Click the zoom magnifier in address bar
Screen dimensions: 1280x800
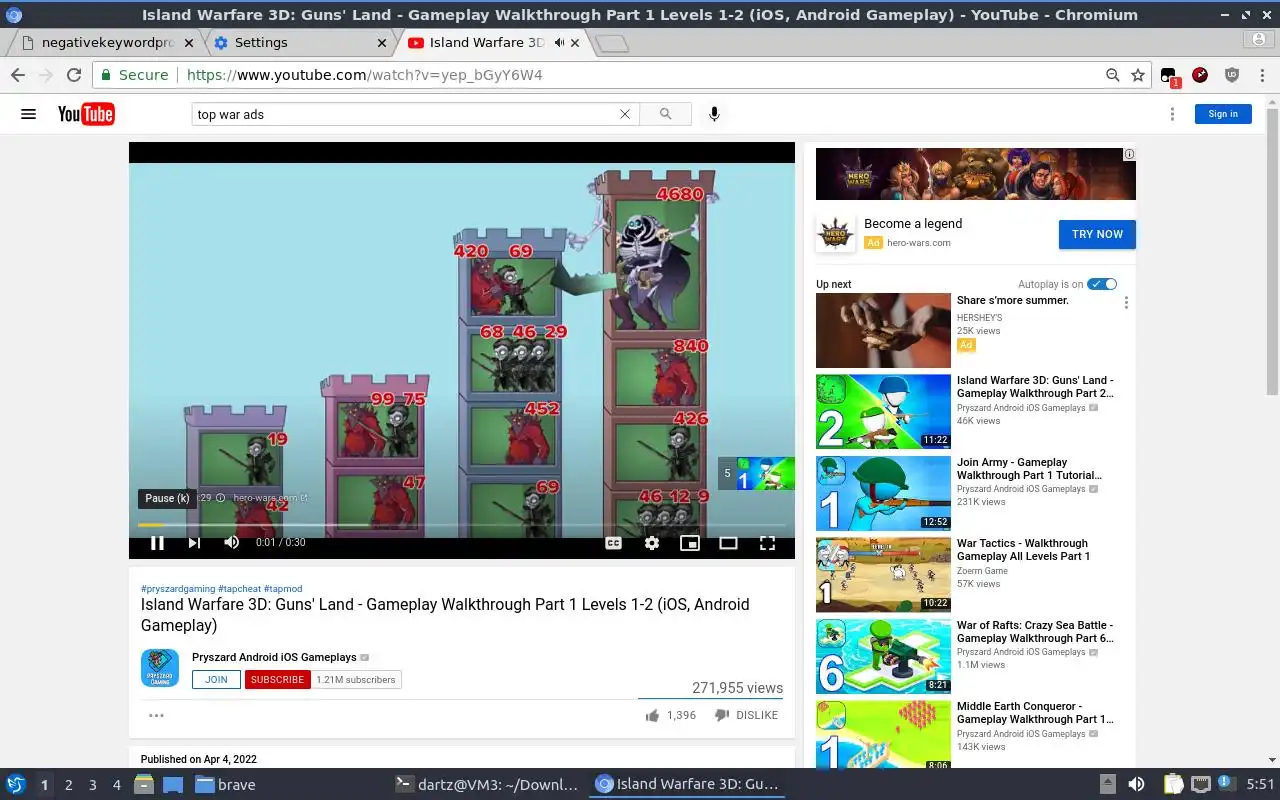click(1112, 75)
